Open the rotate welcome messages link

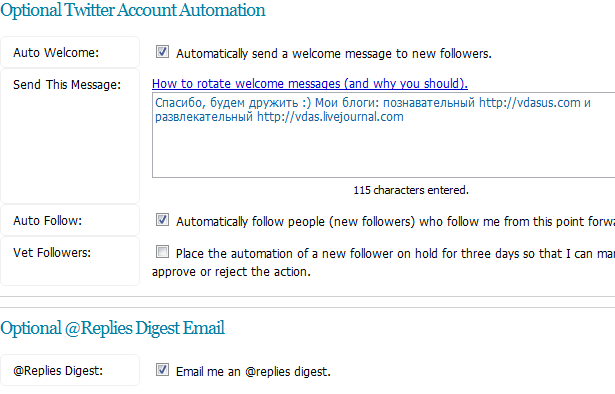click(310, 84)
